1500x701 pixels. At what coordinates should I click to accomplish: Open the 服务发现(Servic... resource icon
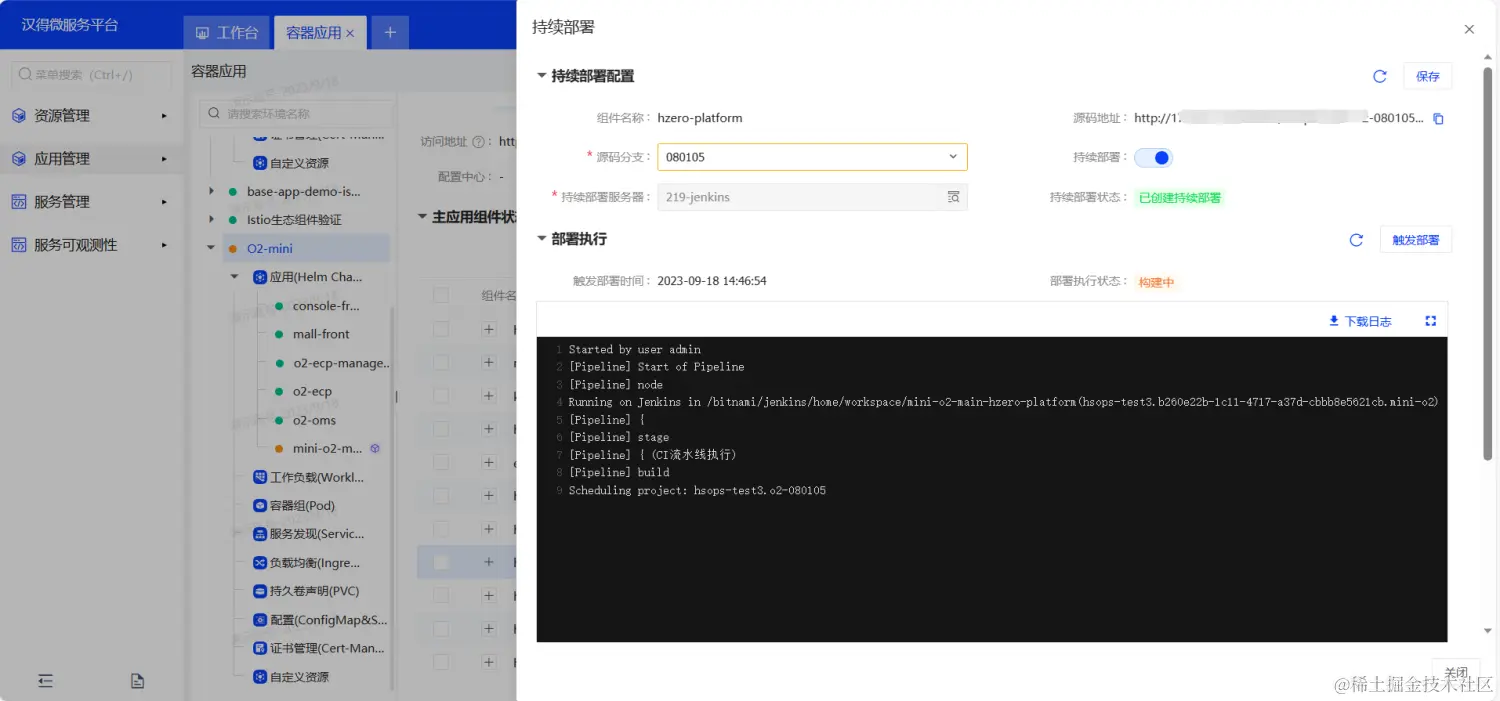[x=260, y=534]
